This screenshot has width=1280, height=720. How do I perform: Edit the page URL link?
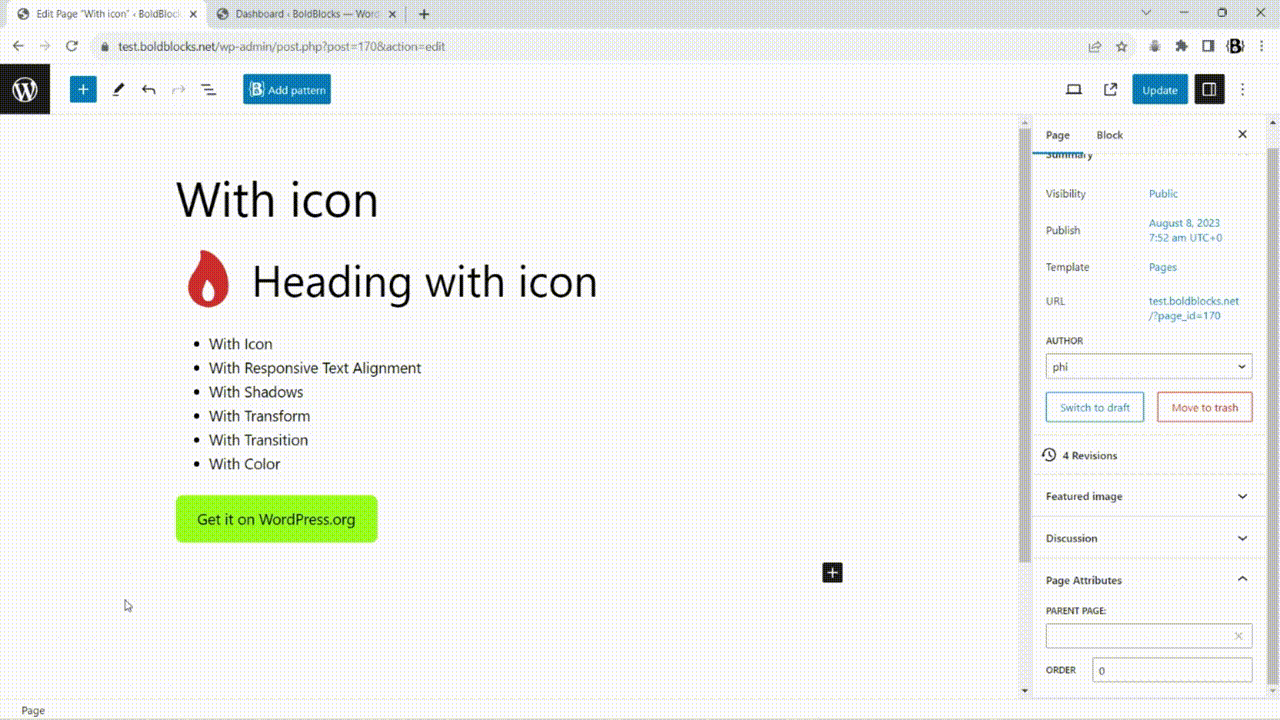pos(1194,308)
